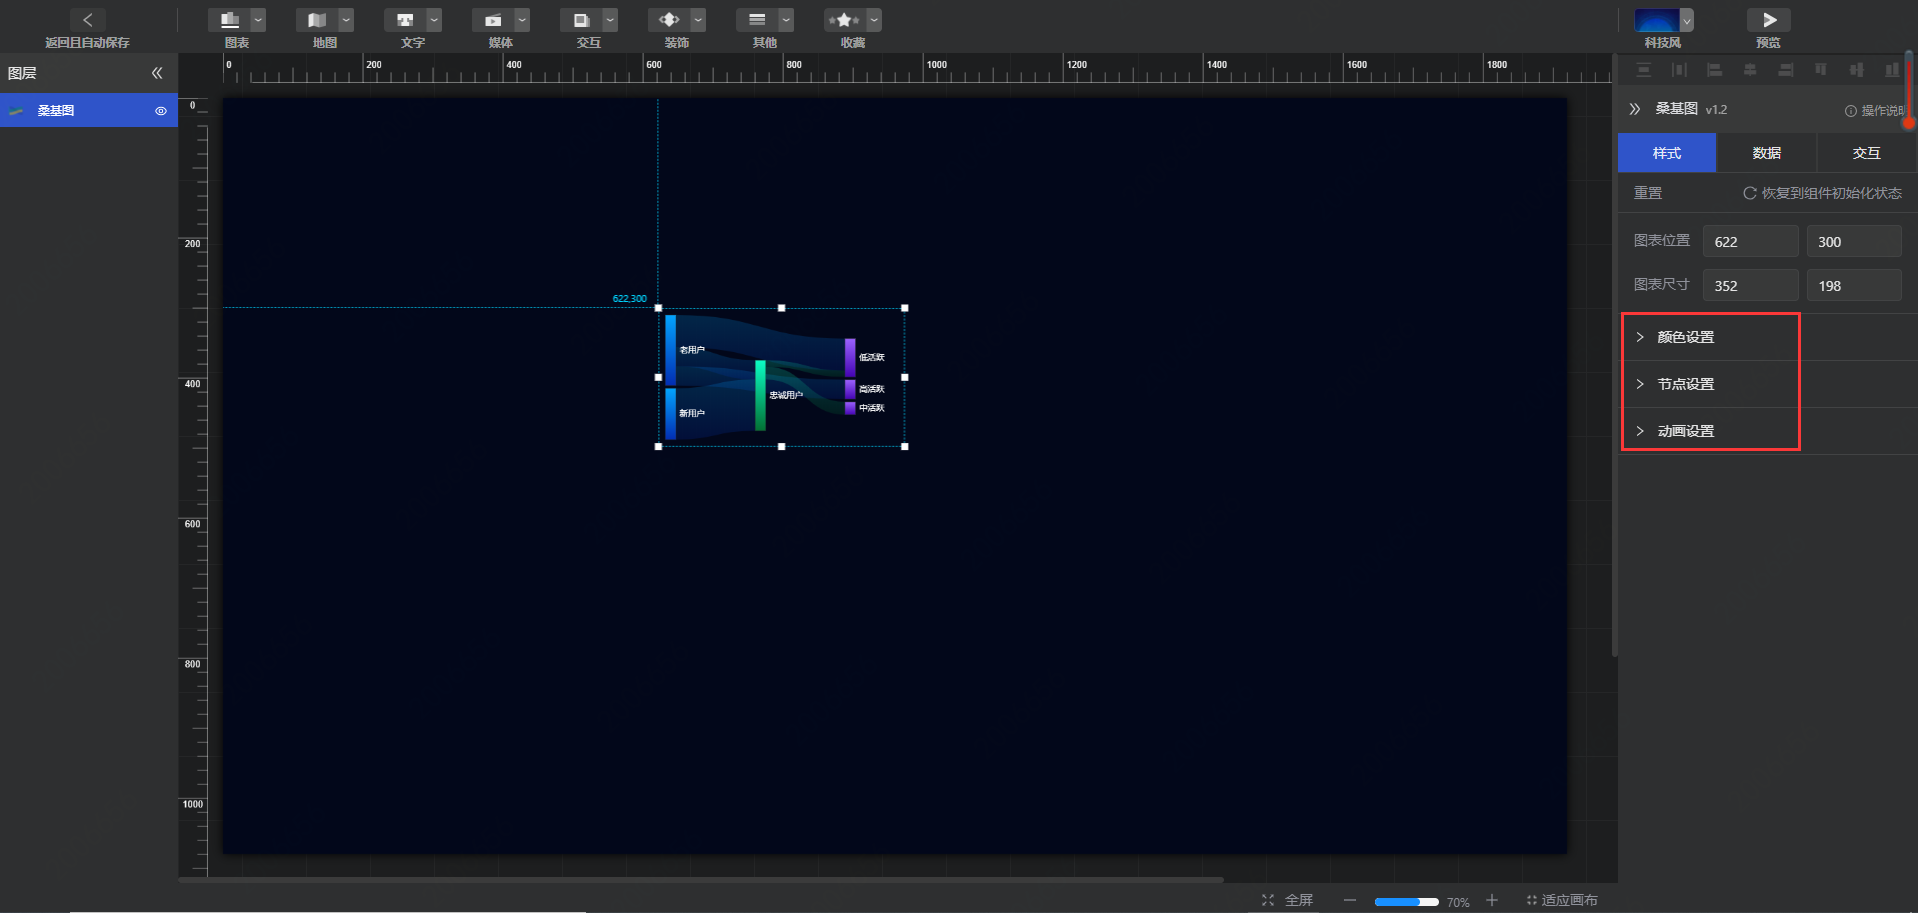Click the 全屏 text button
1918x913 pixels.
(1299, 900)
